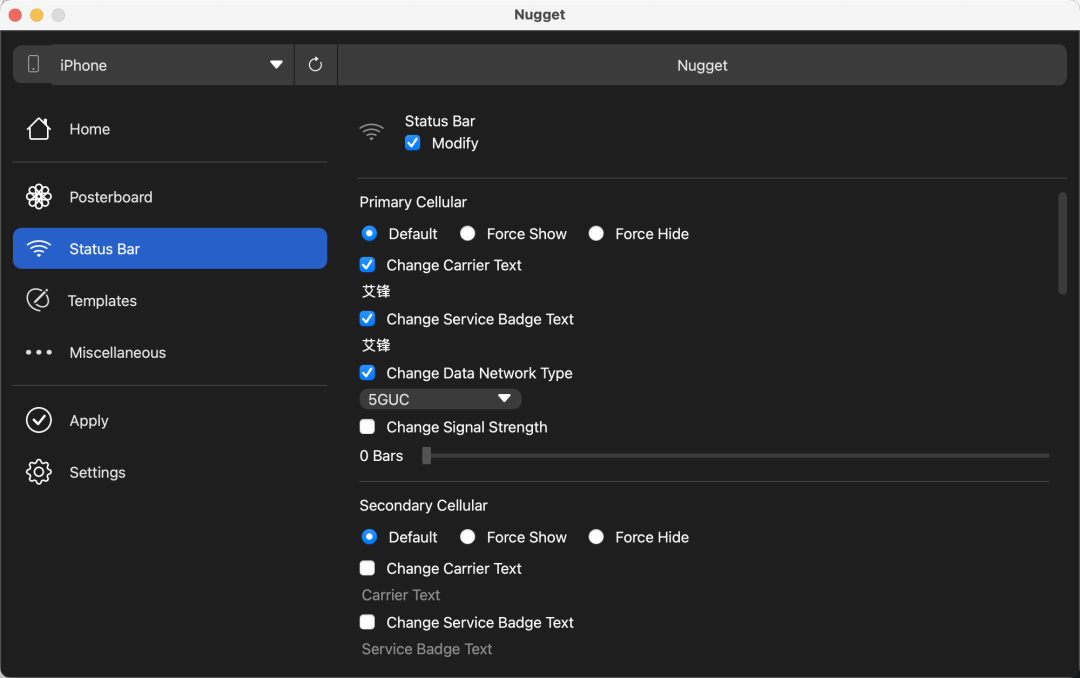Open the iPhone device dropdown

(x=172, y=65)
